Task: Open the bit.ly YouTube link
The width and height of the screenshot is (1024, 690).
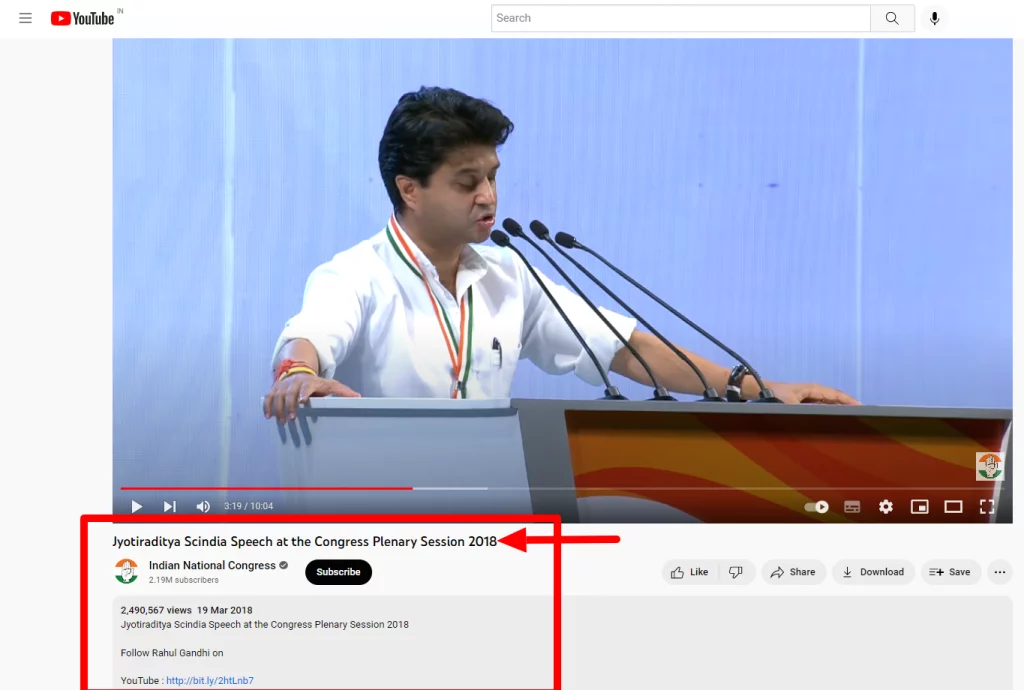Action: point(210,681)
